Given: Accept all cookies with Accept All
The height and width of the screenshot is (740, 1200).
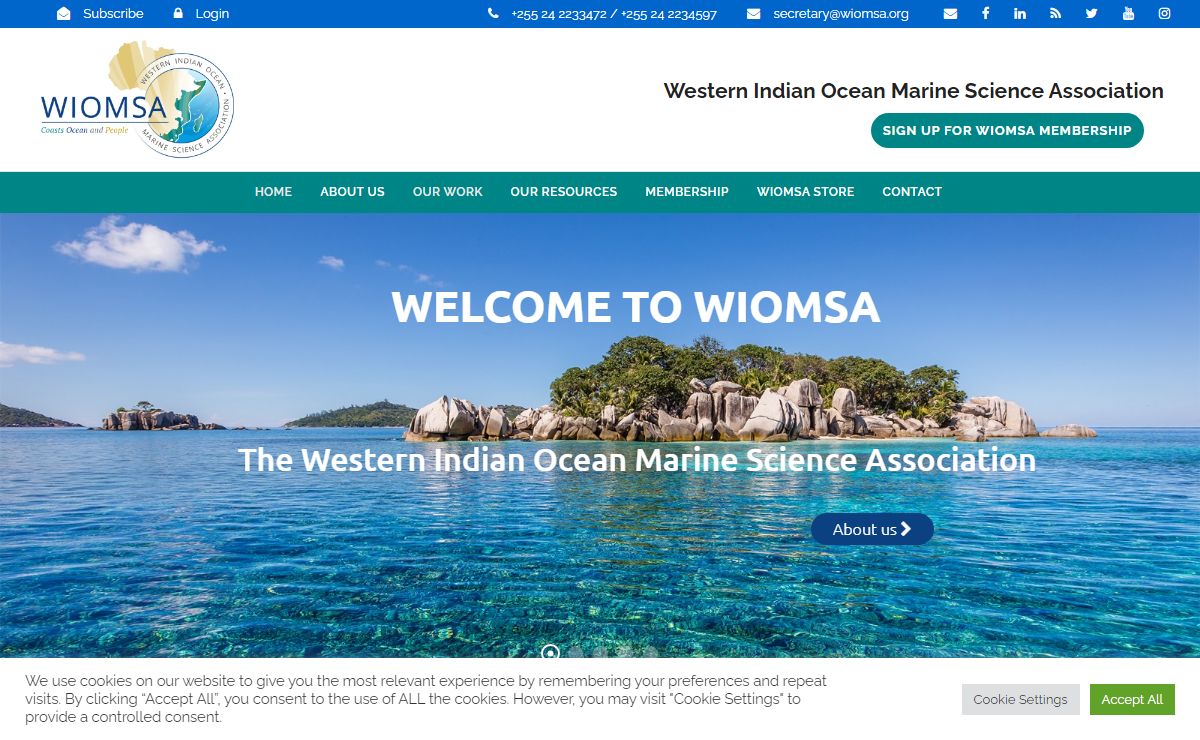Looking at the screenshot, I should 1132,700.
